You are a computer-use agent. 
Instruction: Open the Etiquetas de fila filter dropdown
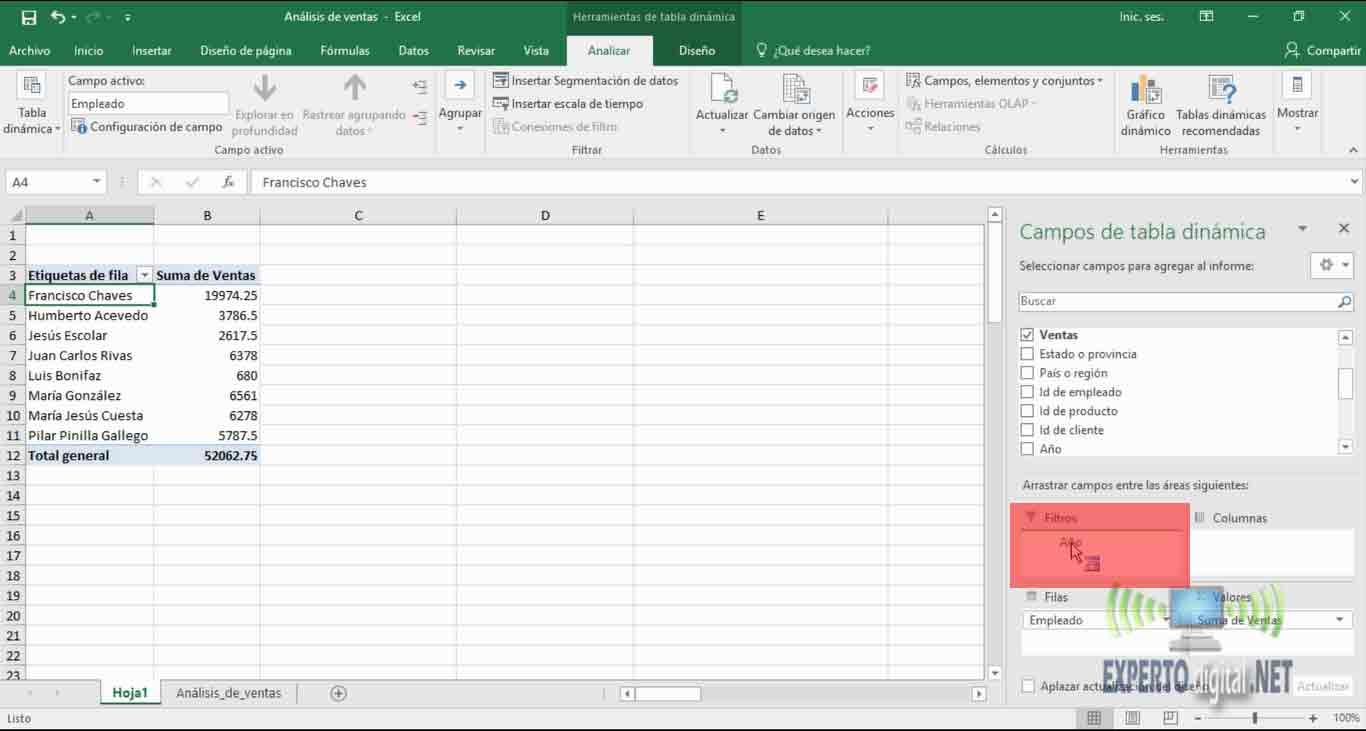point(145,275)
